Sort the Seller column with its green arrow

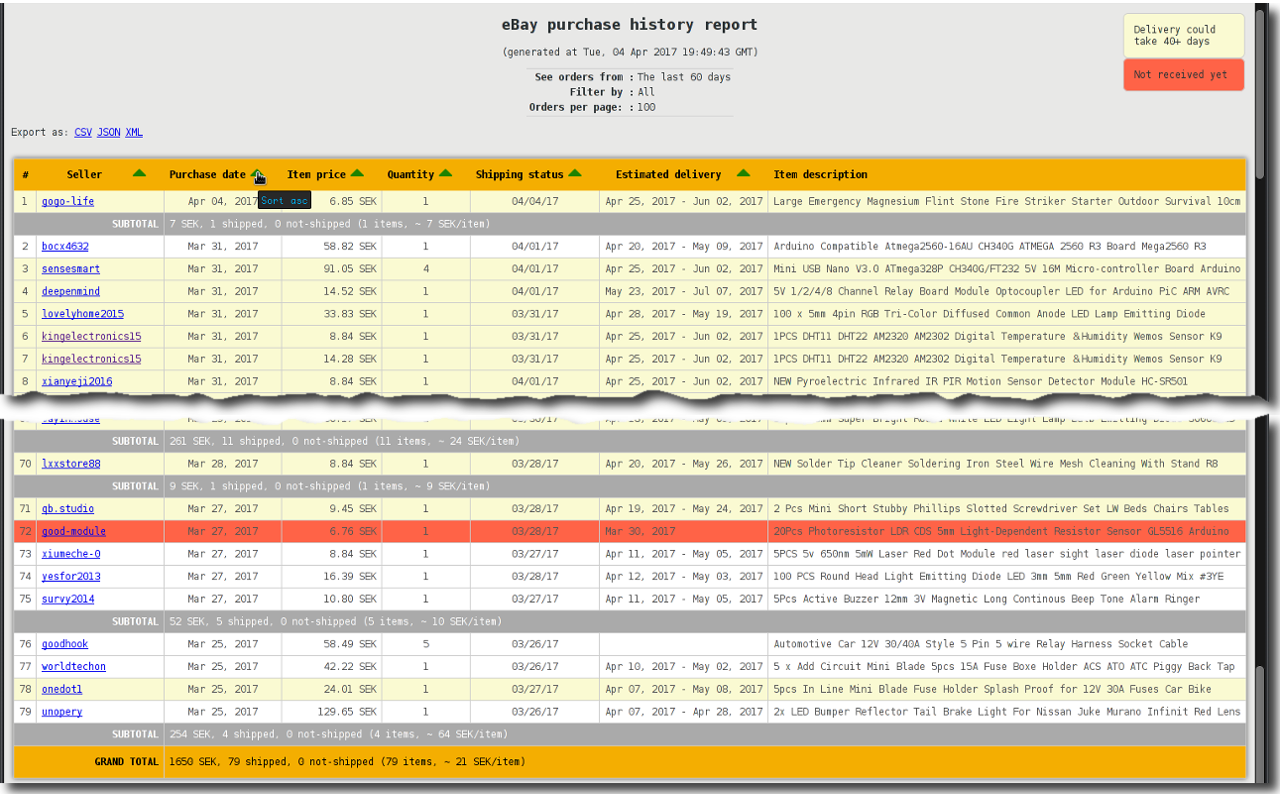tap(139, 173)
